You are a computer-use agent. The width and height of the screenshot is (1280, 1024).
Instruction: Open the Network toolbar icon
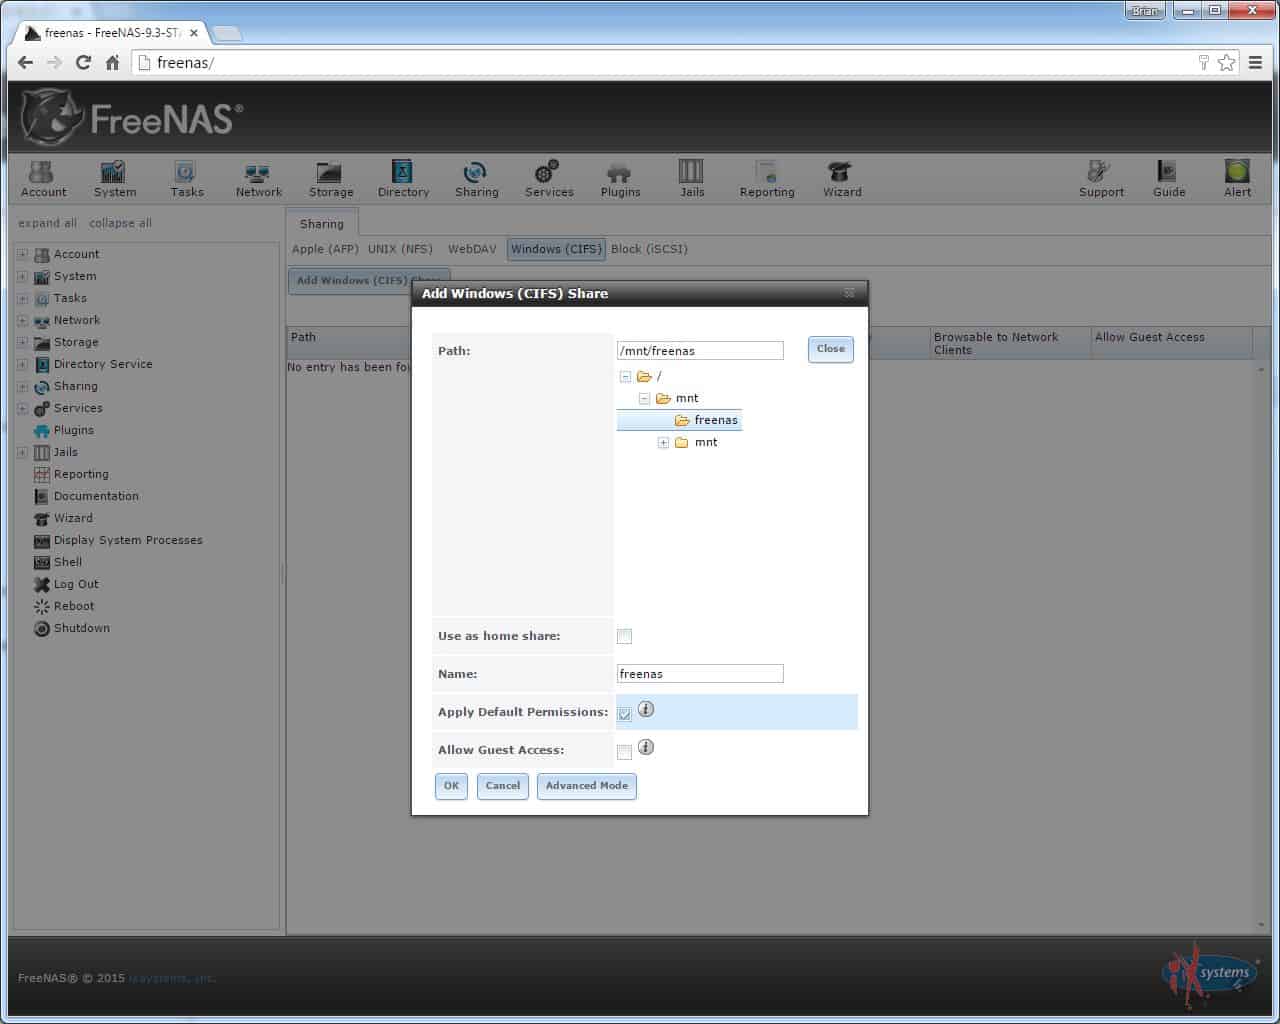[x=258, y=179]
